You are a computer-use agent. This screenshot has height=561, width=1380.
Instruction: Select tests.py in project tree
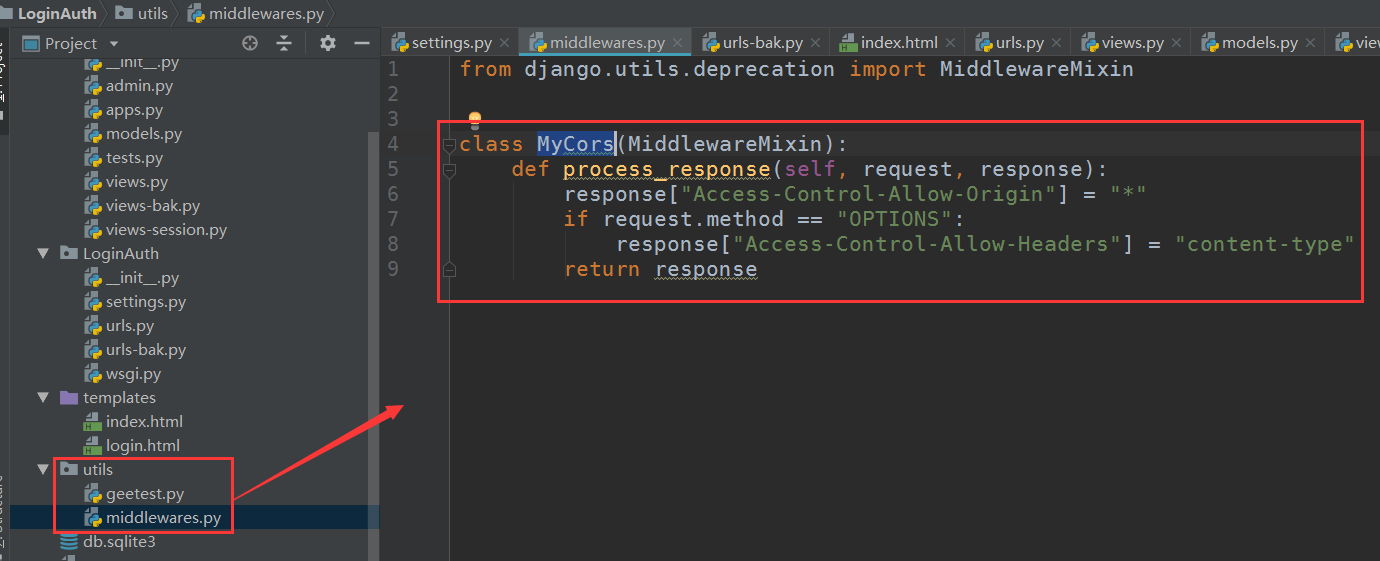point(134,158)
